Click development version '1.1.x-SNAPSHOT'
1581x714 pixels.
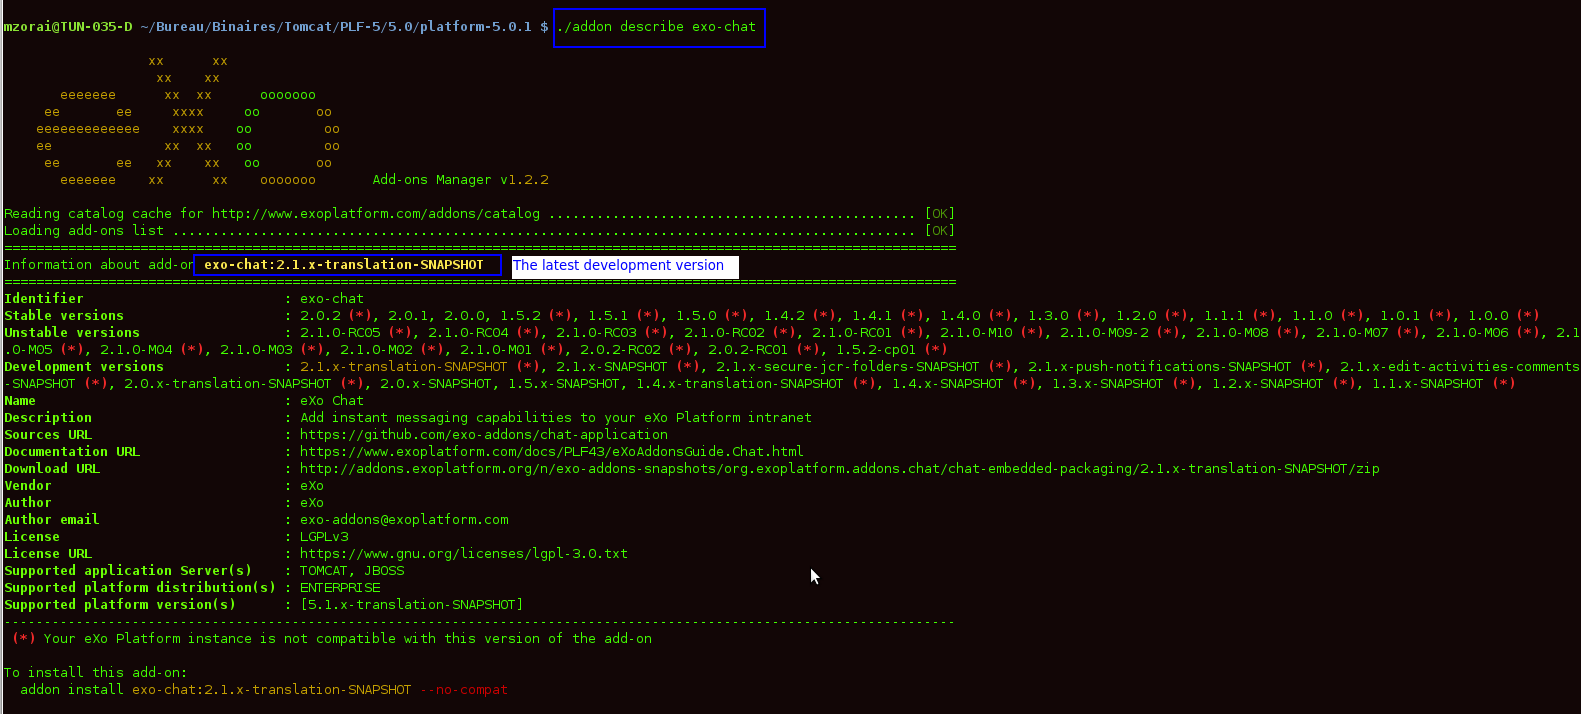[1428, 384]
